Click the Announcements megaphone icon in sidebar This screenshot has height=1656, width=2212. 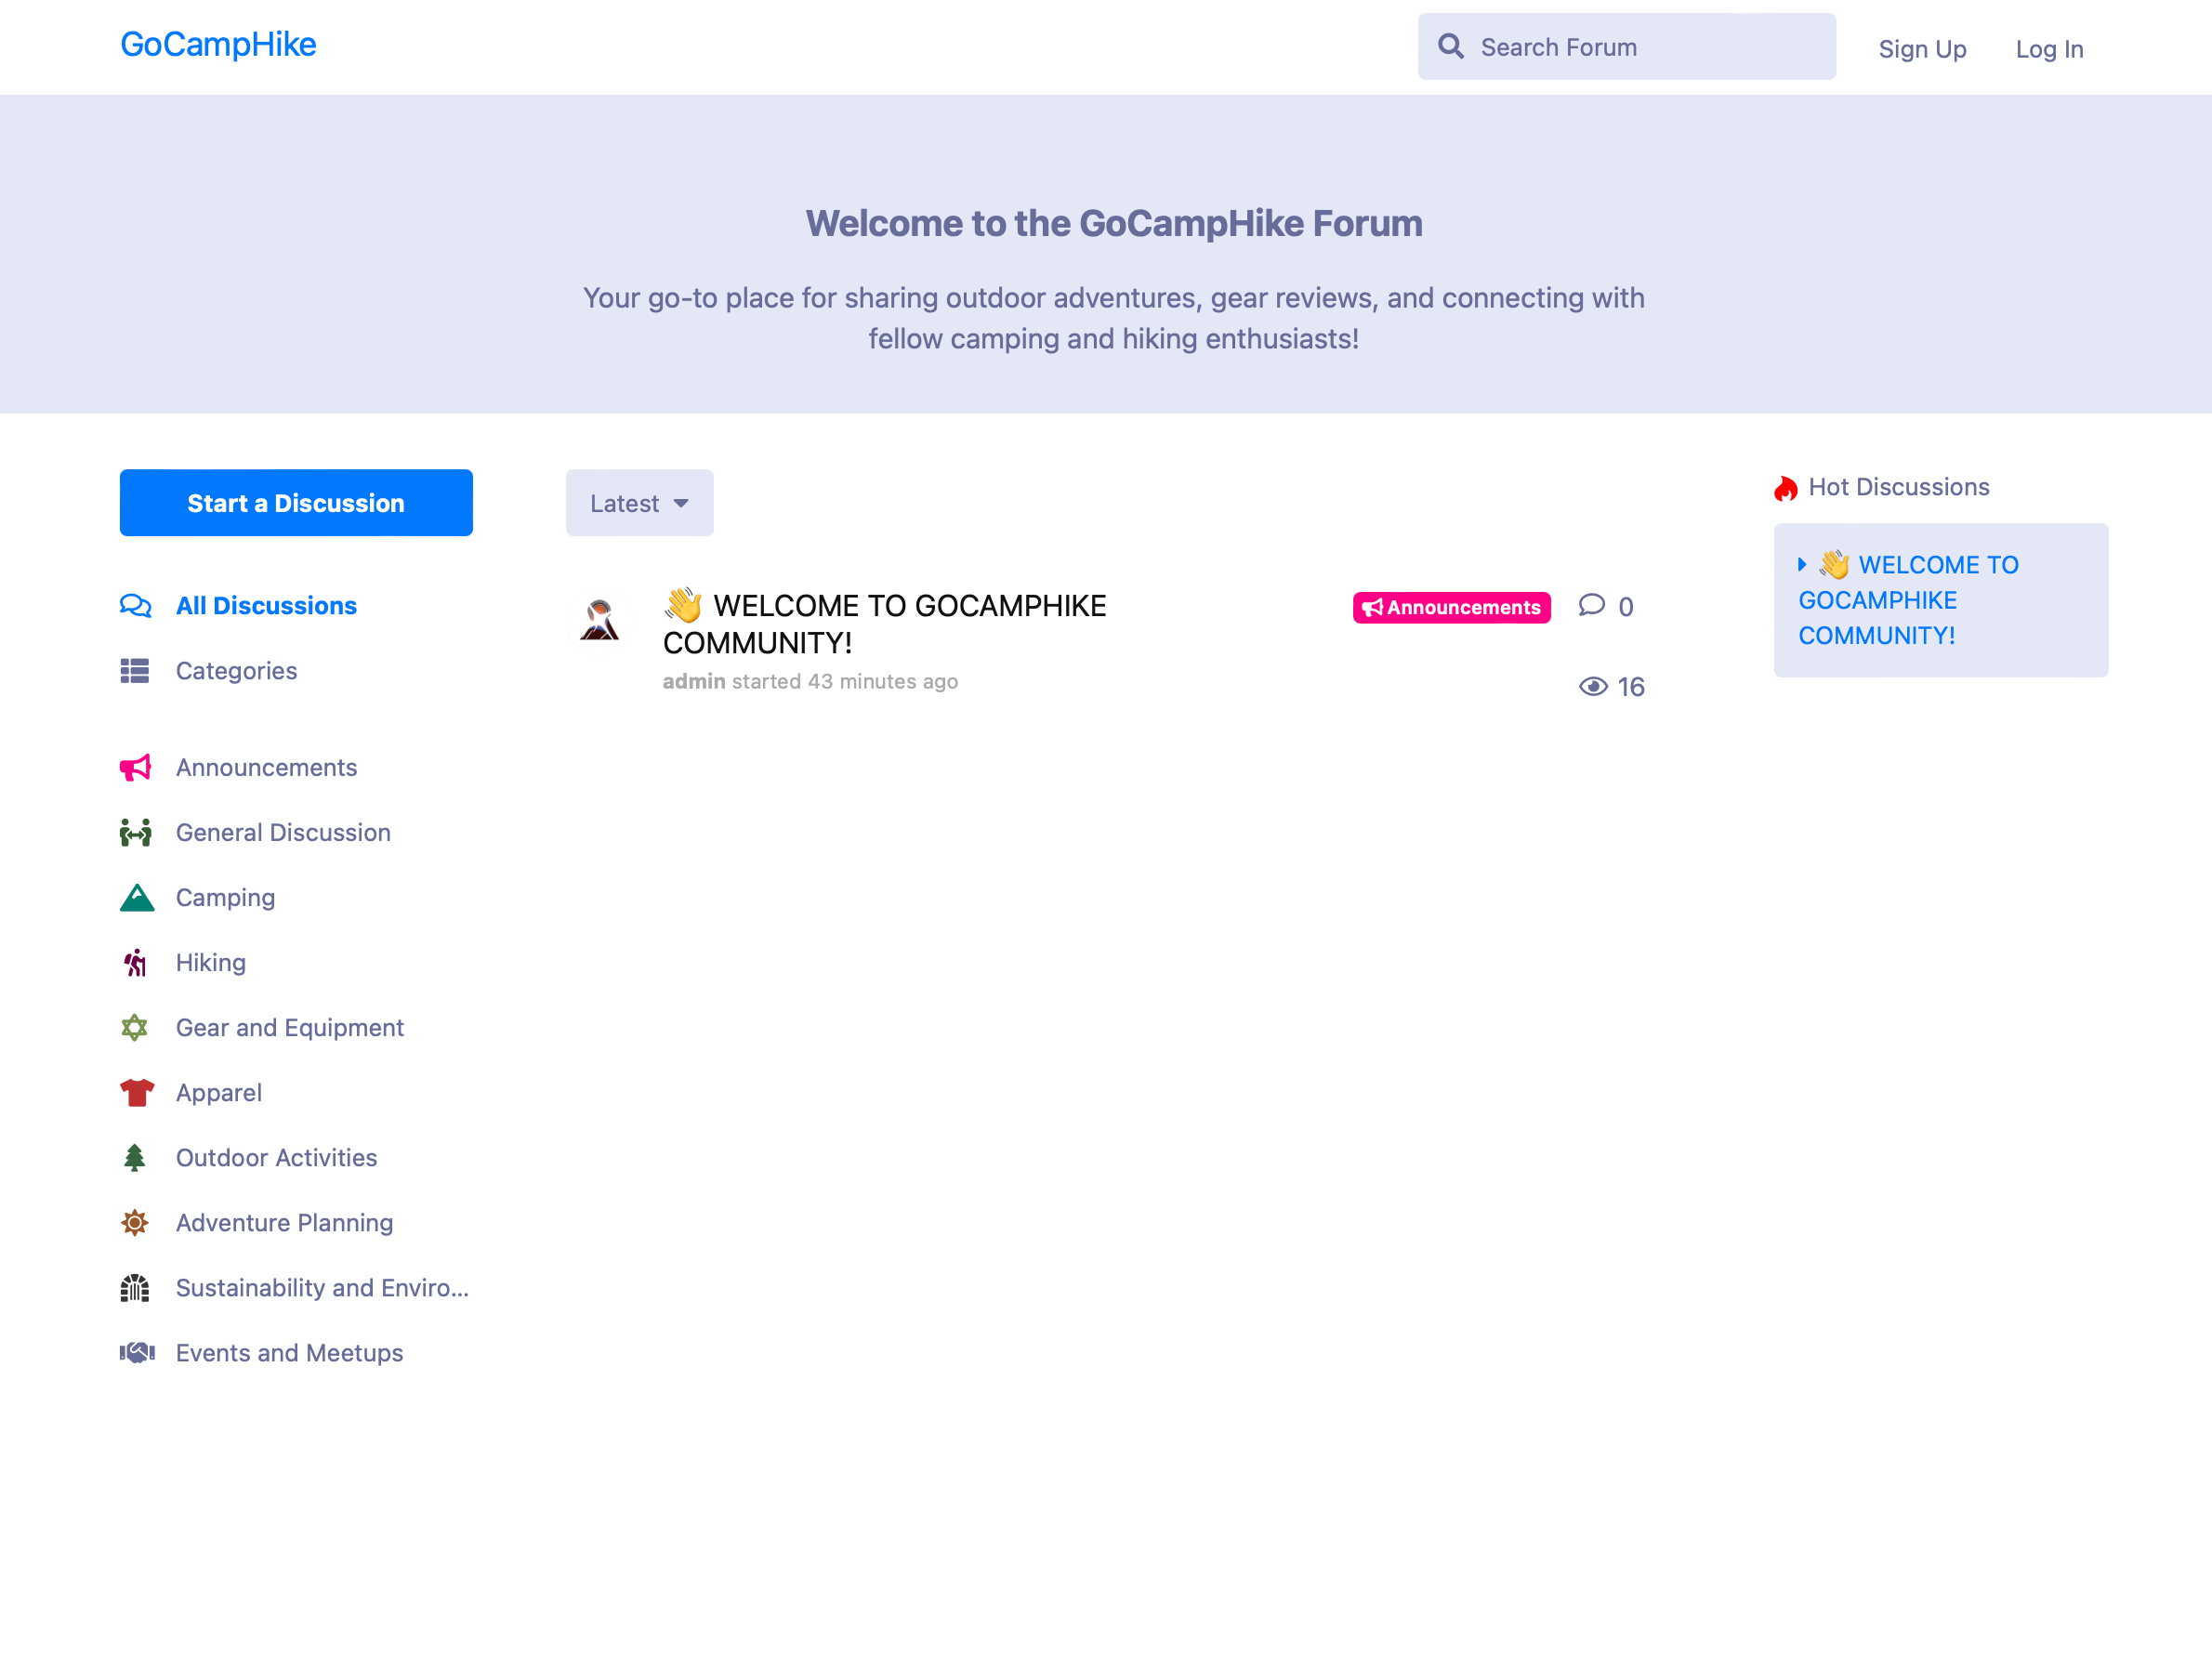135,768
